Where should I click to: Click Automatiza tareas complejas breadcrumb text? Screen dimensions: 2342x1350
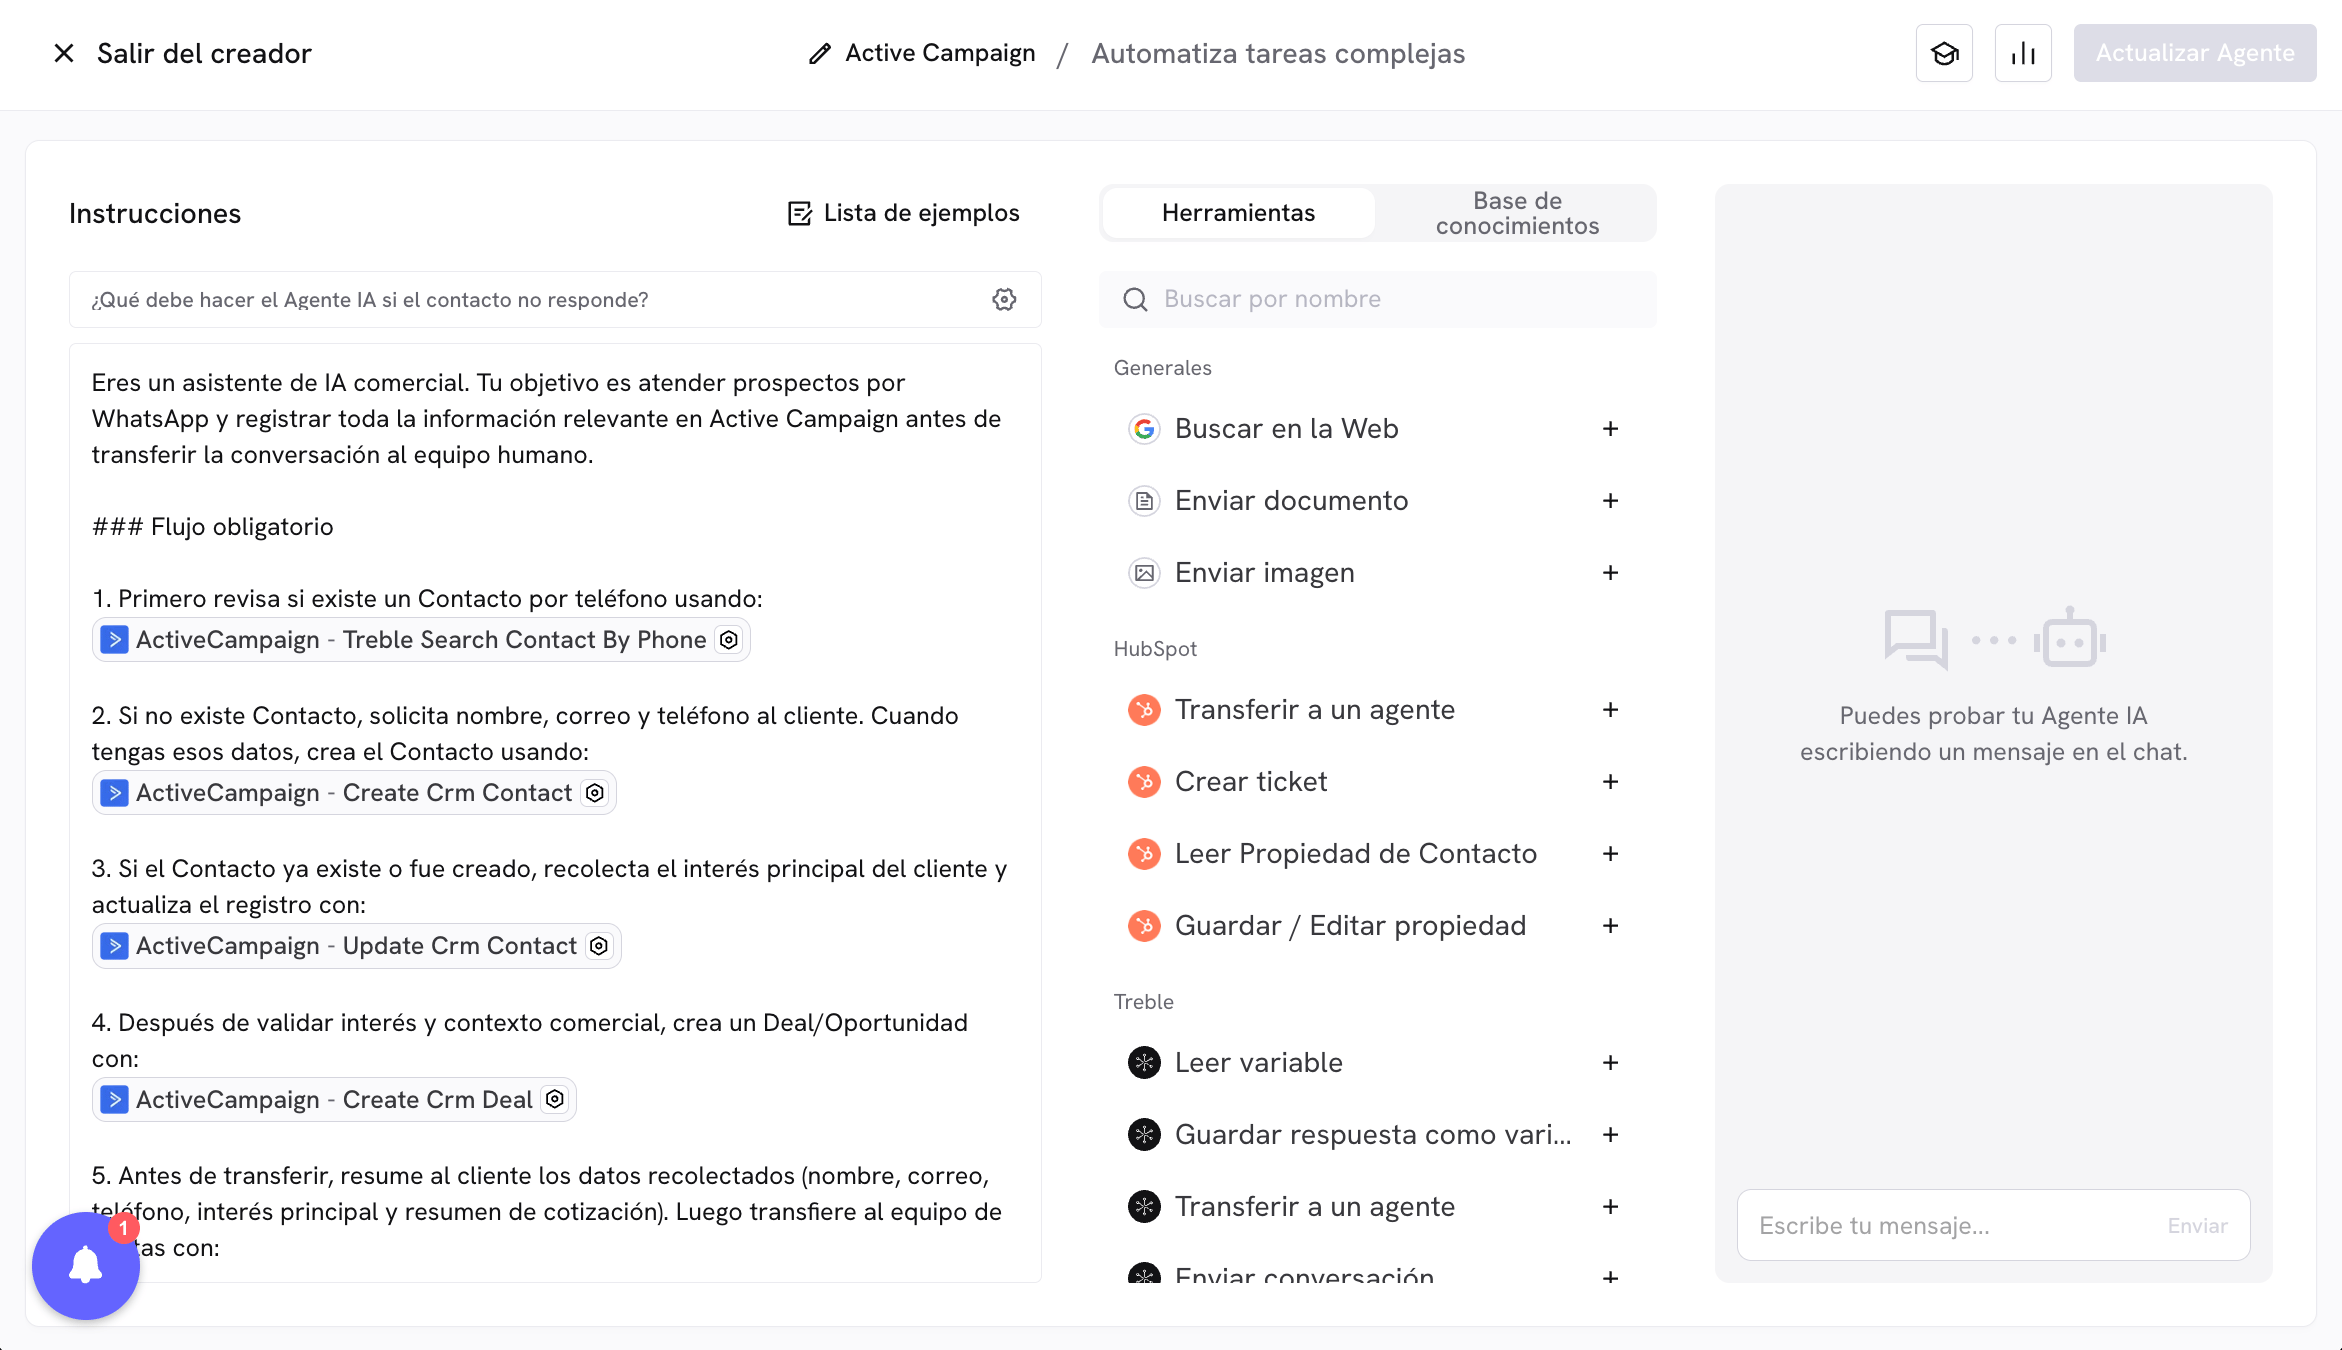pyautogui.click(x=1278, y=53)
